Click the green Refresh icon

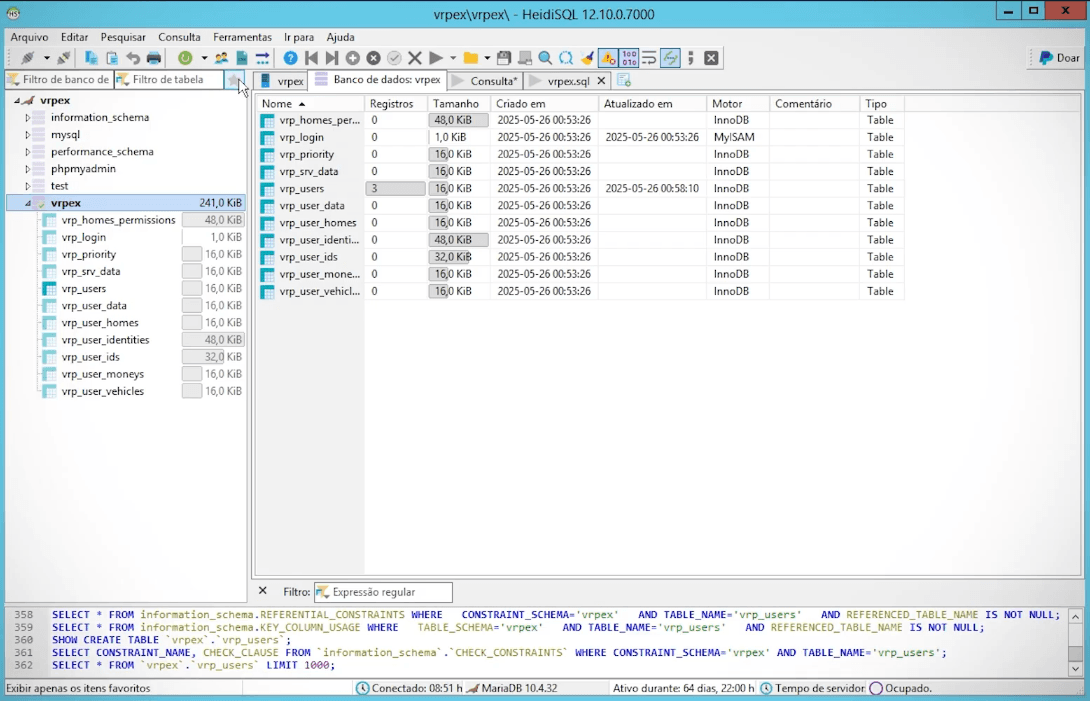click(185, 58)
